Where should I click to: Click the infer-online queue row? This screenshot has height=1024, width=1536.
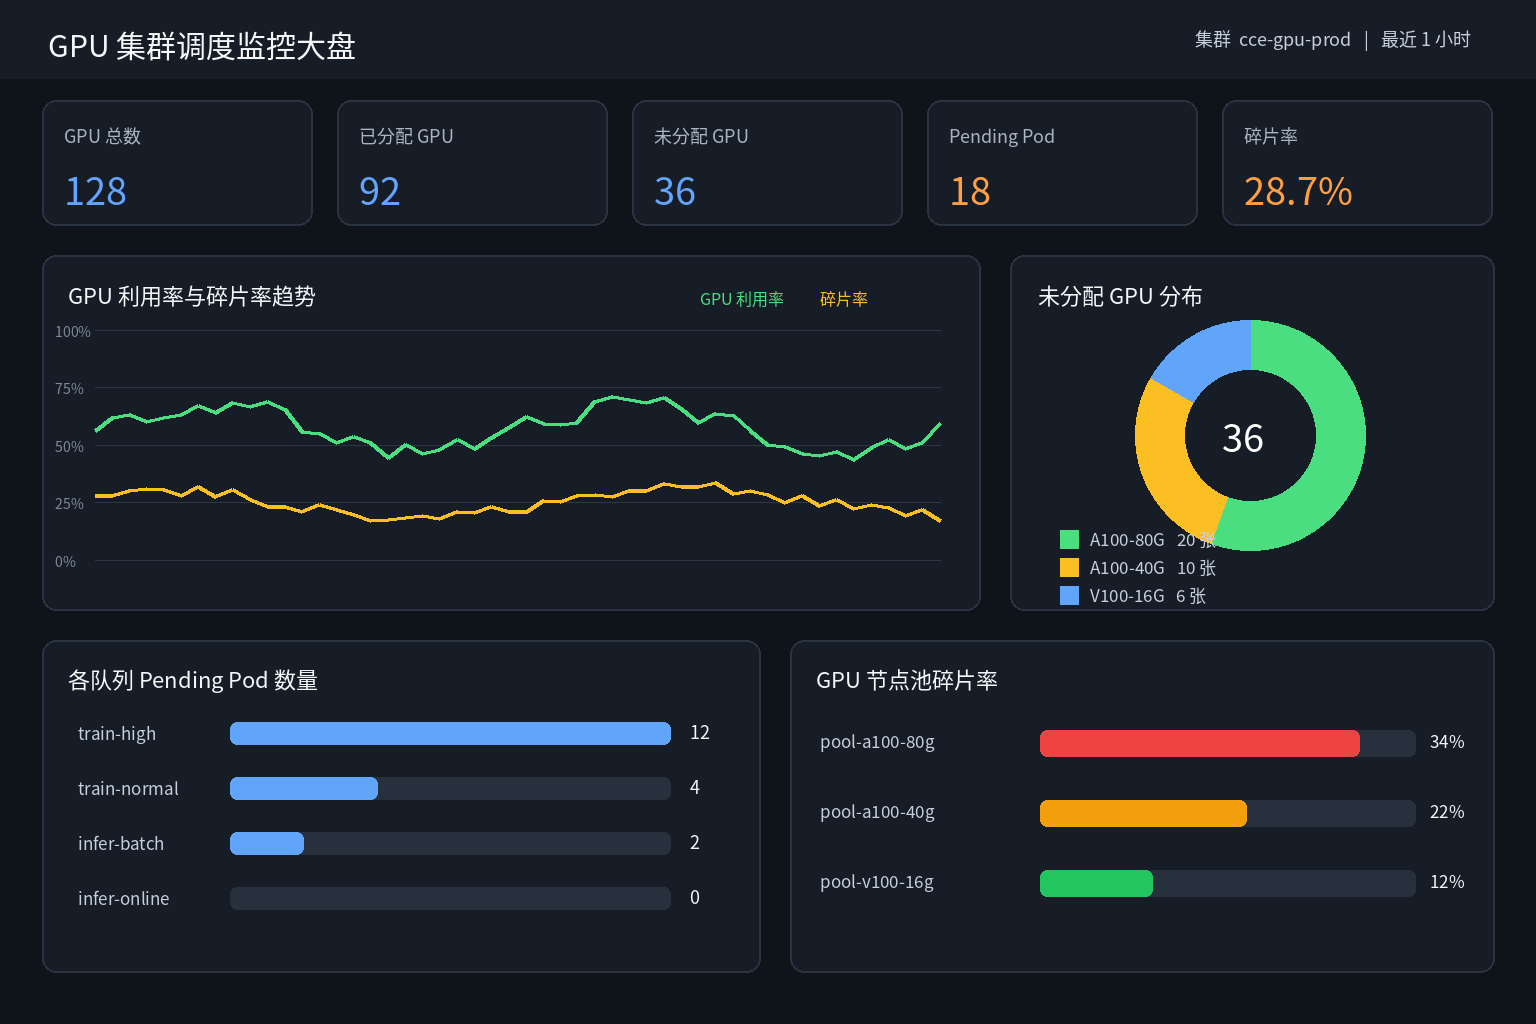tap(394, 898)
